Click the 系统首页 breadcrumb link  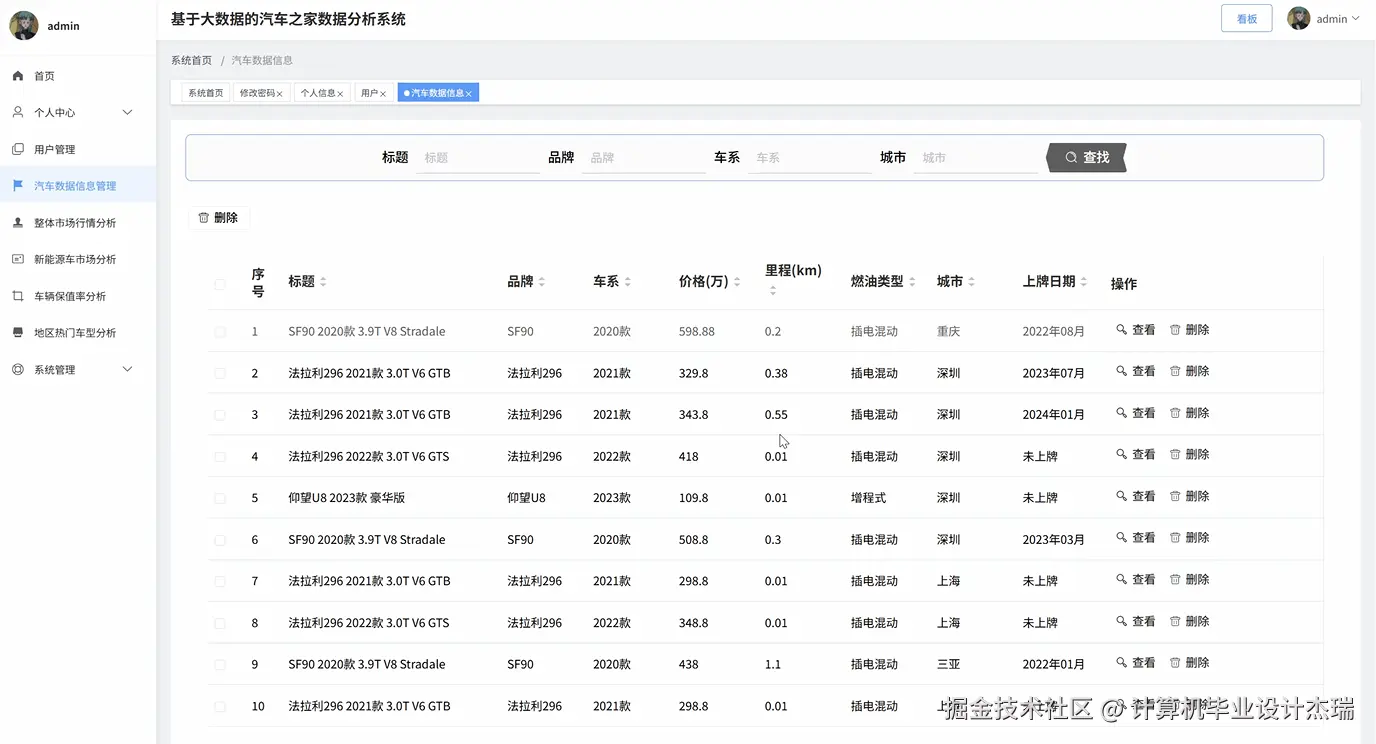[x=191, y=60]
